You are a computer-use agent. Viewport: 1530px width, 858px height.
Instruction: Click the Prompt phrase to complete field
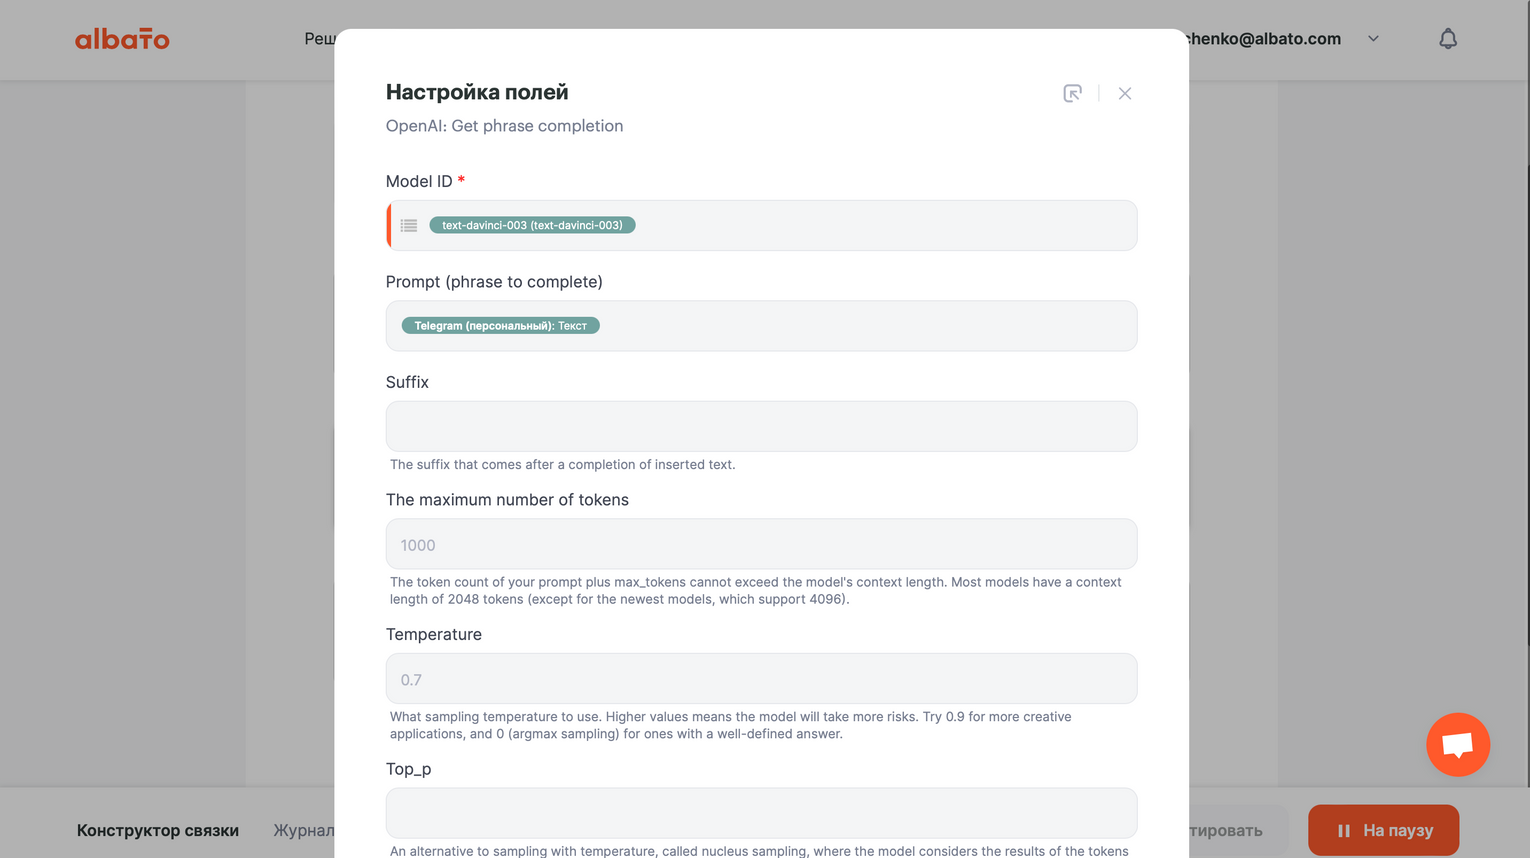pos(860,326)
